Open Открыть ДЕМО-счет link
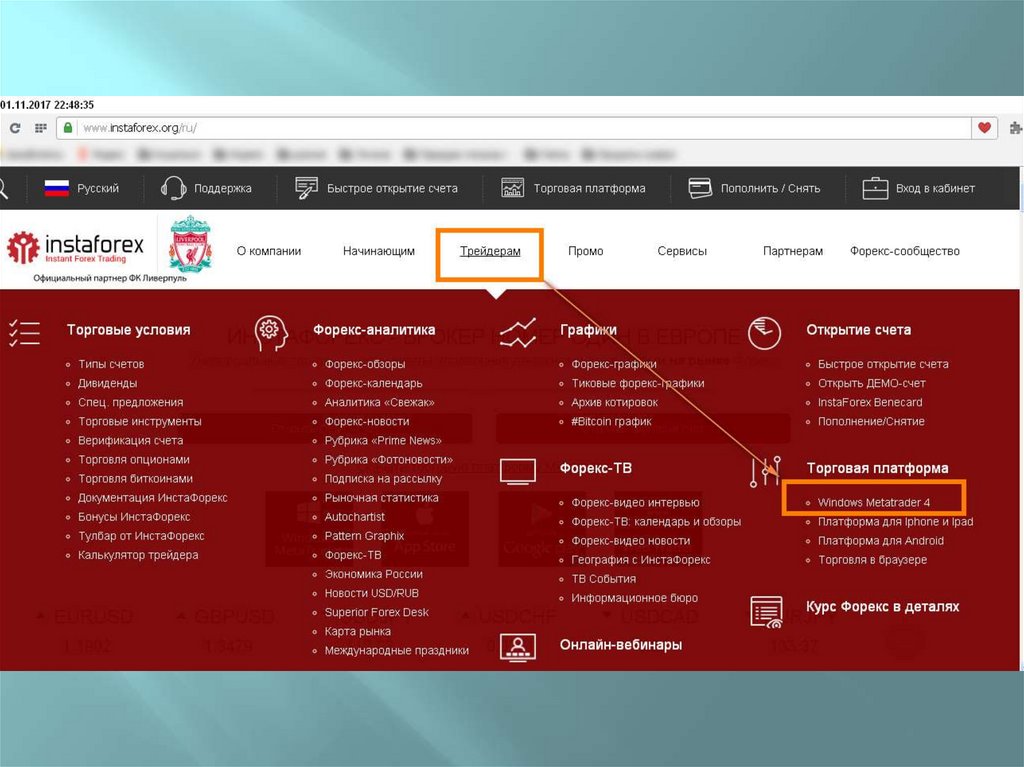Viewport: 1024px width, 767px height. (872, 383)
